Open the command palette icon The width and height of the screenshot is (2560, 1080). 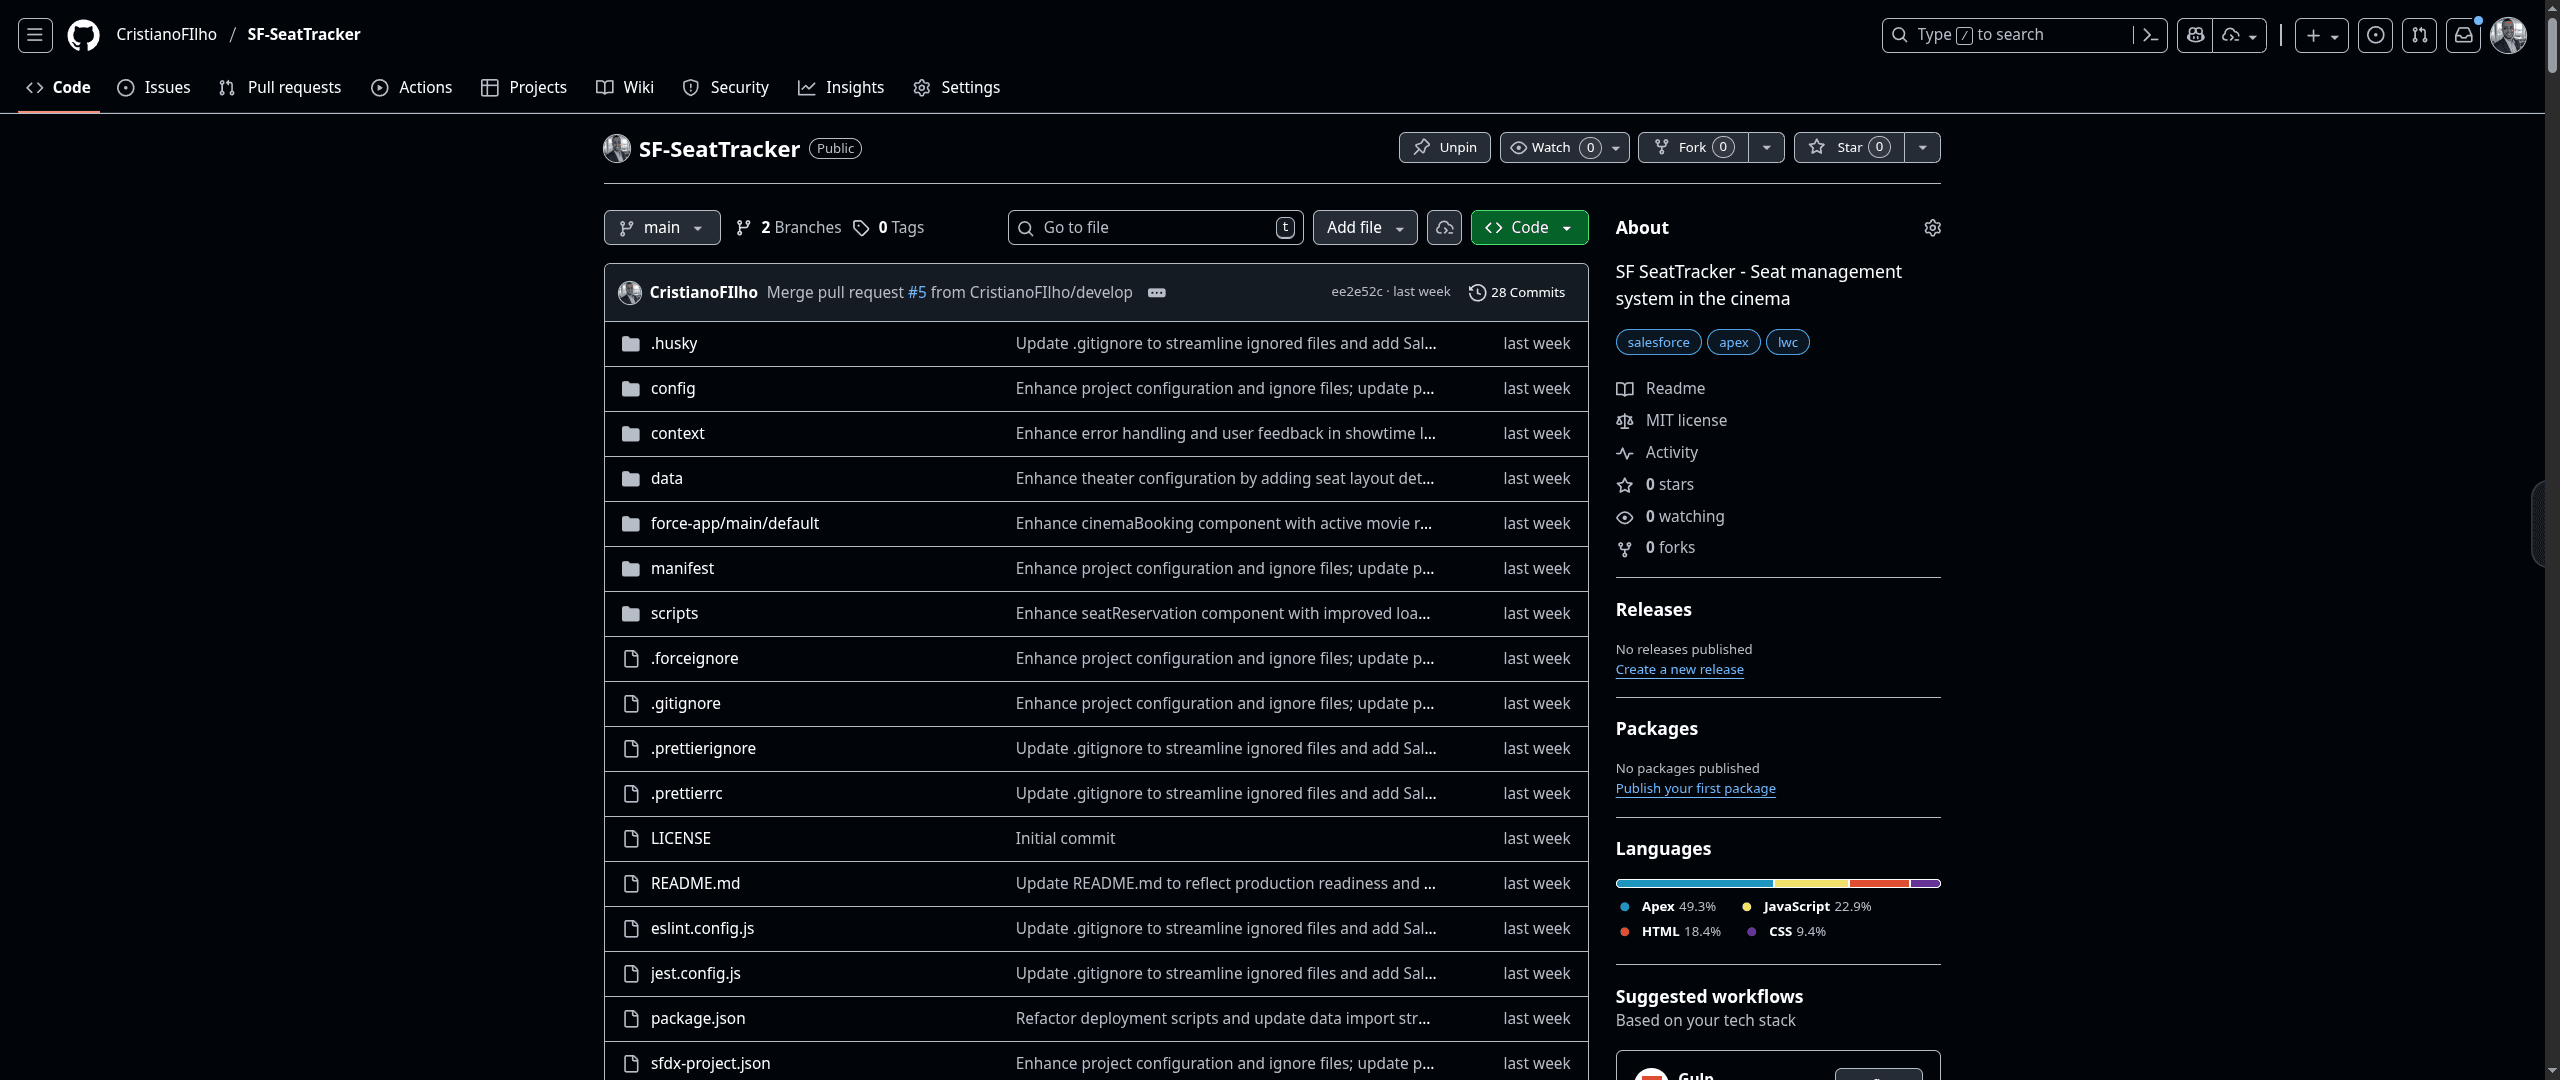pos(2150,35)
